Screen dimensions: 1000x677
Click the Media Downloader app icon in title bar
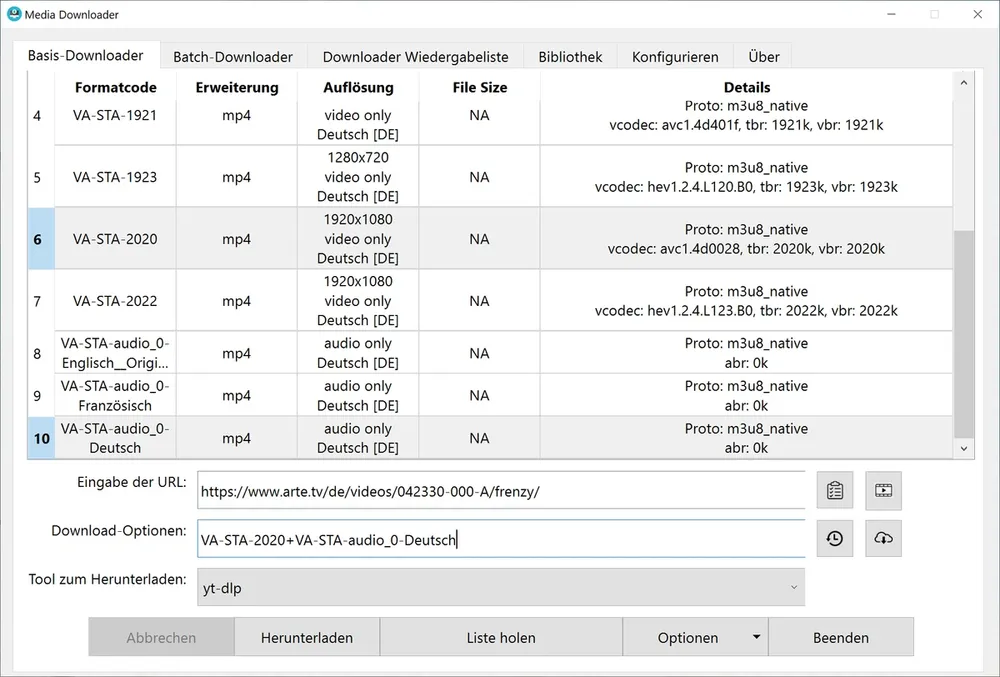pos(13,14)
